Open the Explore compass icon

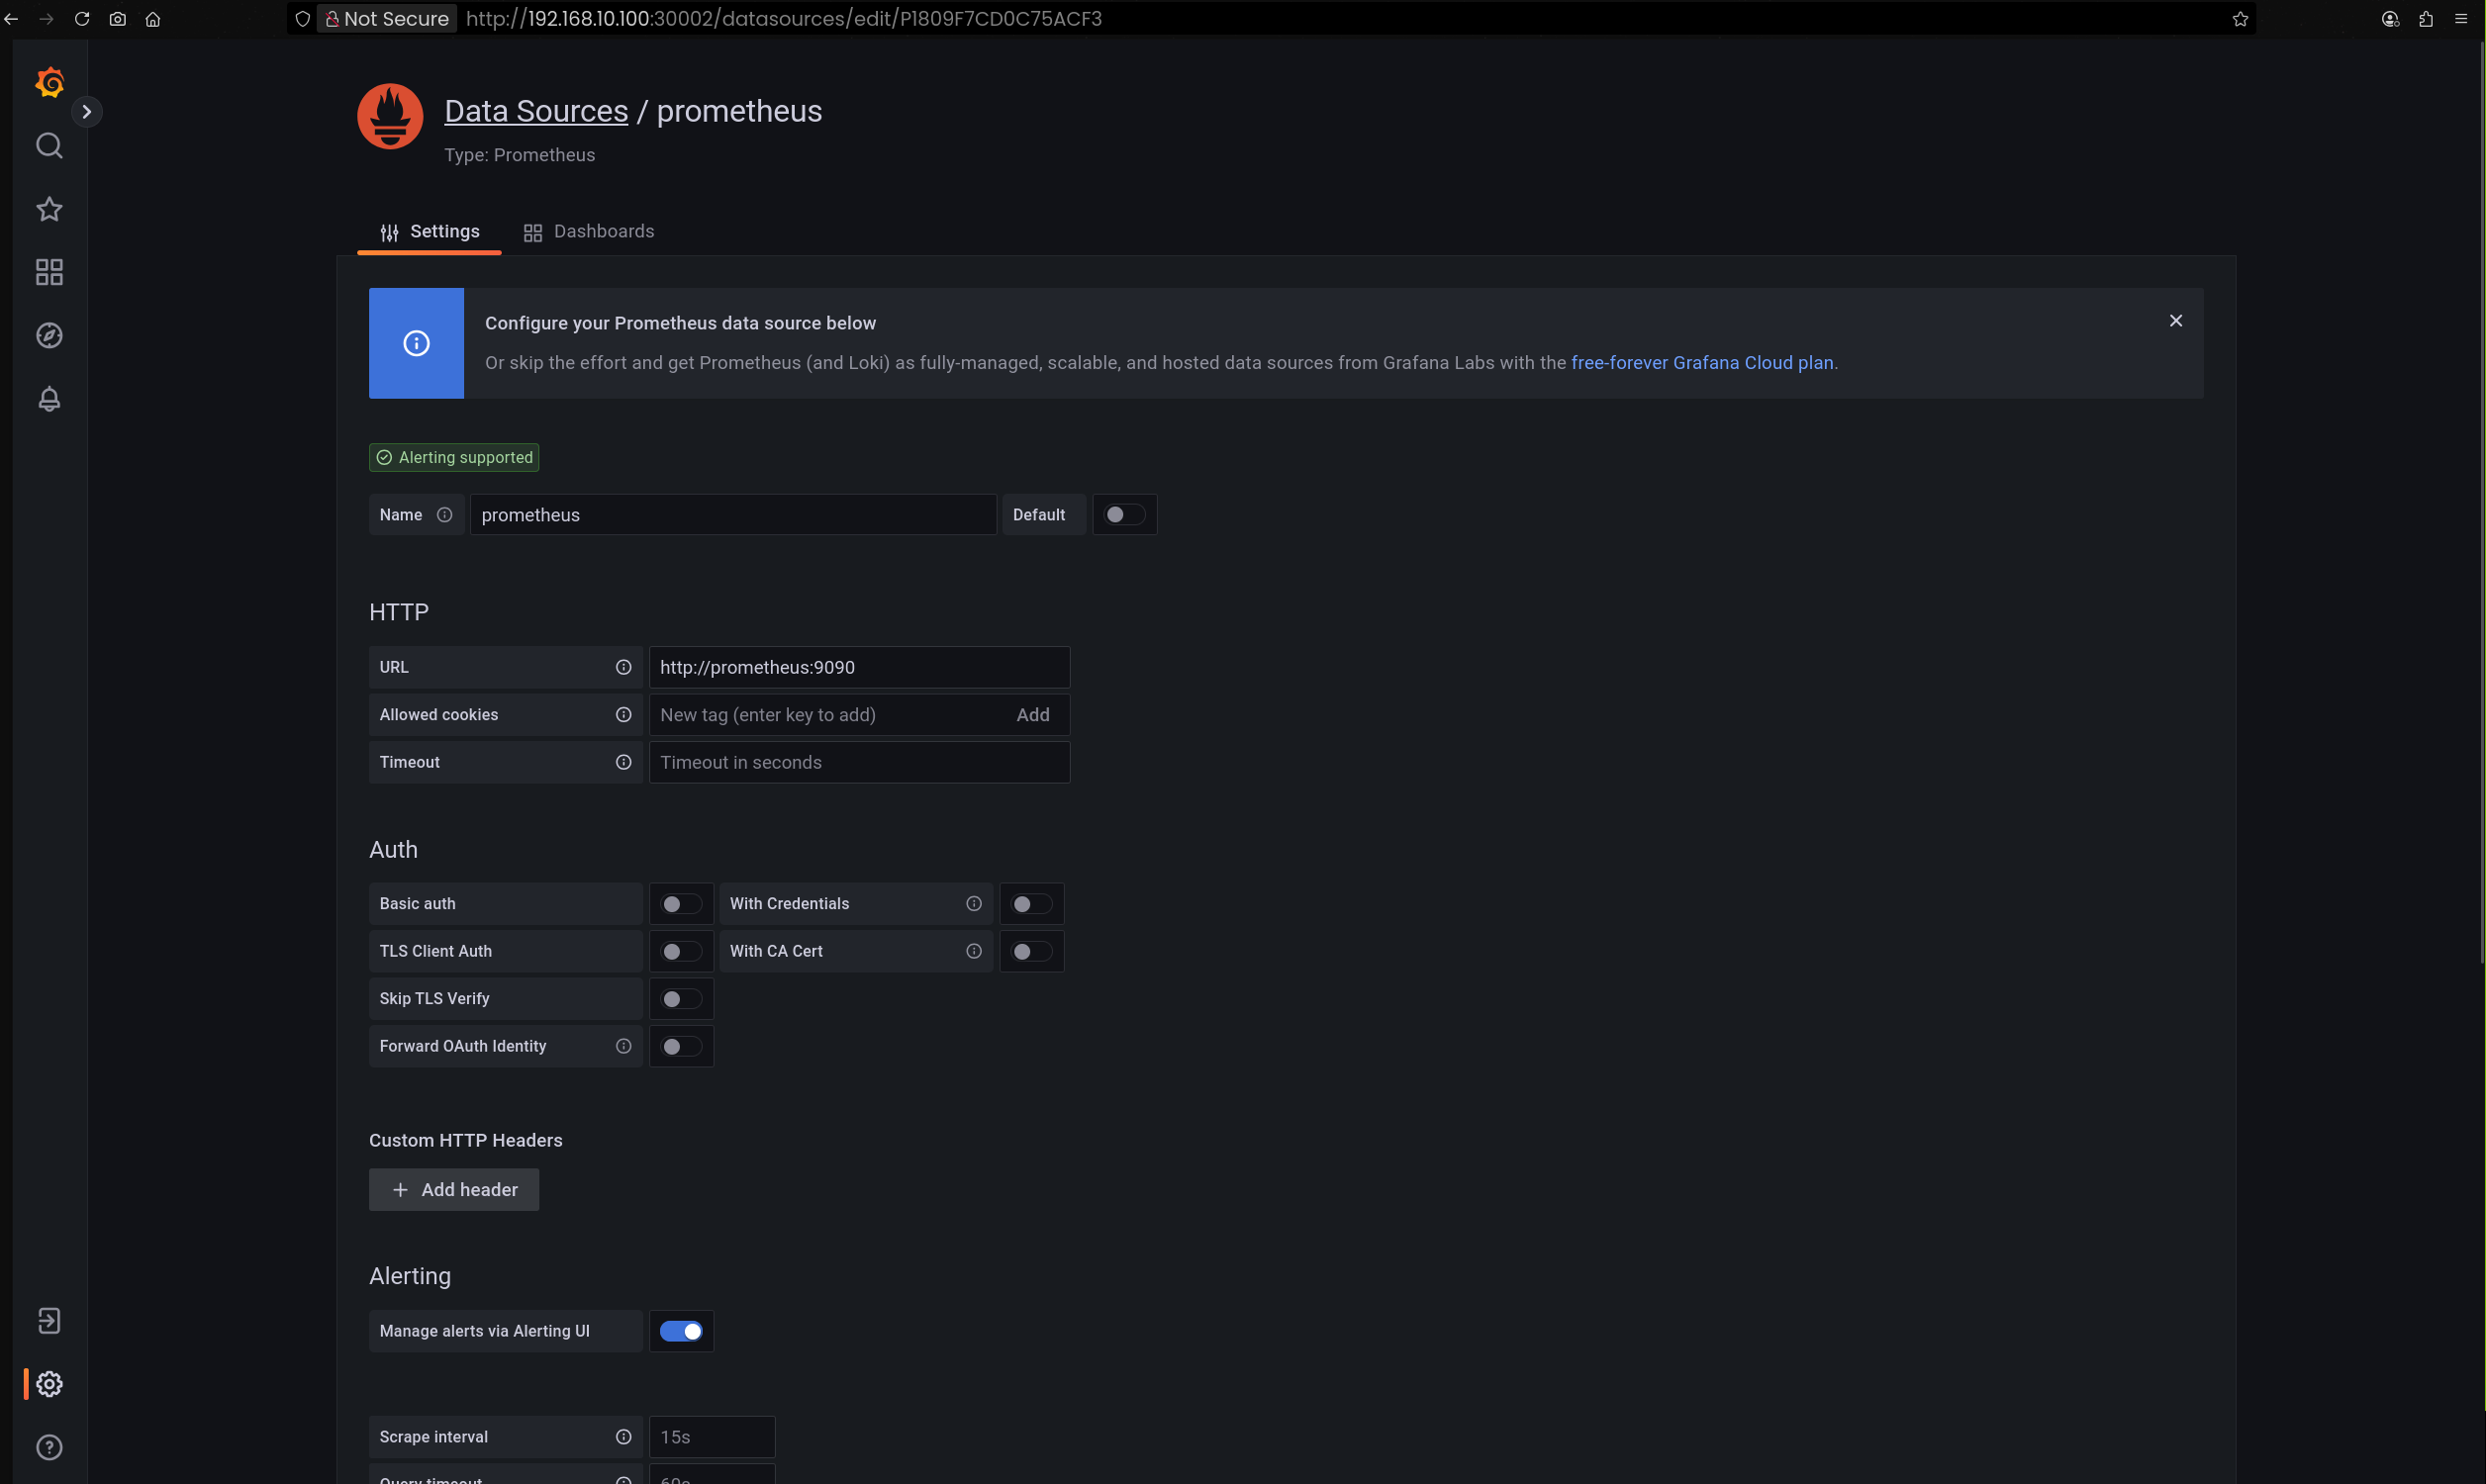49,335
